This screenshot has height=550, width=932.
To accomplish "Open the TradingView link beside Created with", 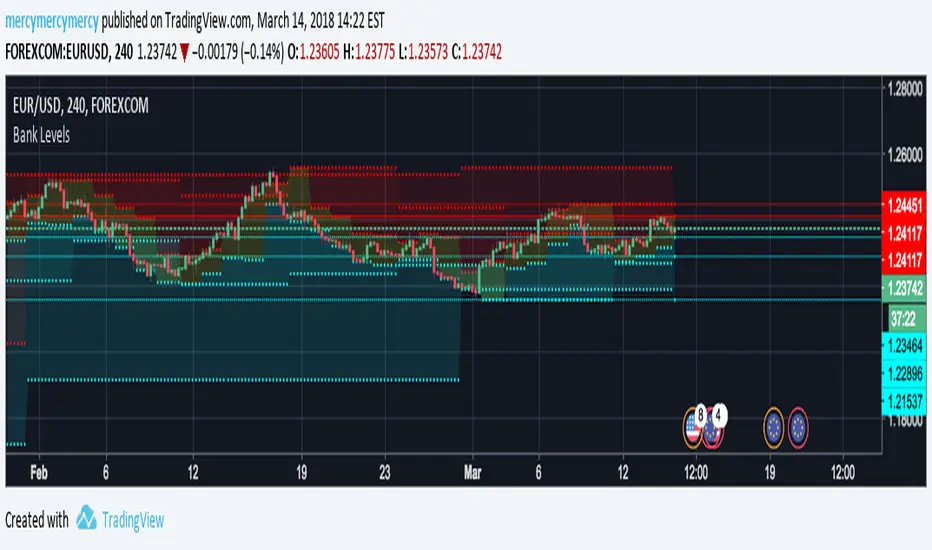I will point(133,521).
